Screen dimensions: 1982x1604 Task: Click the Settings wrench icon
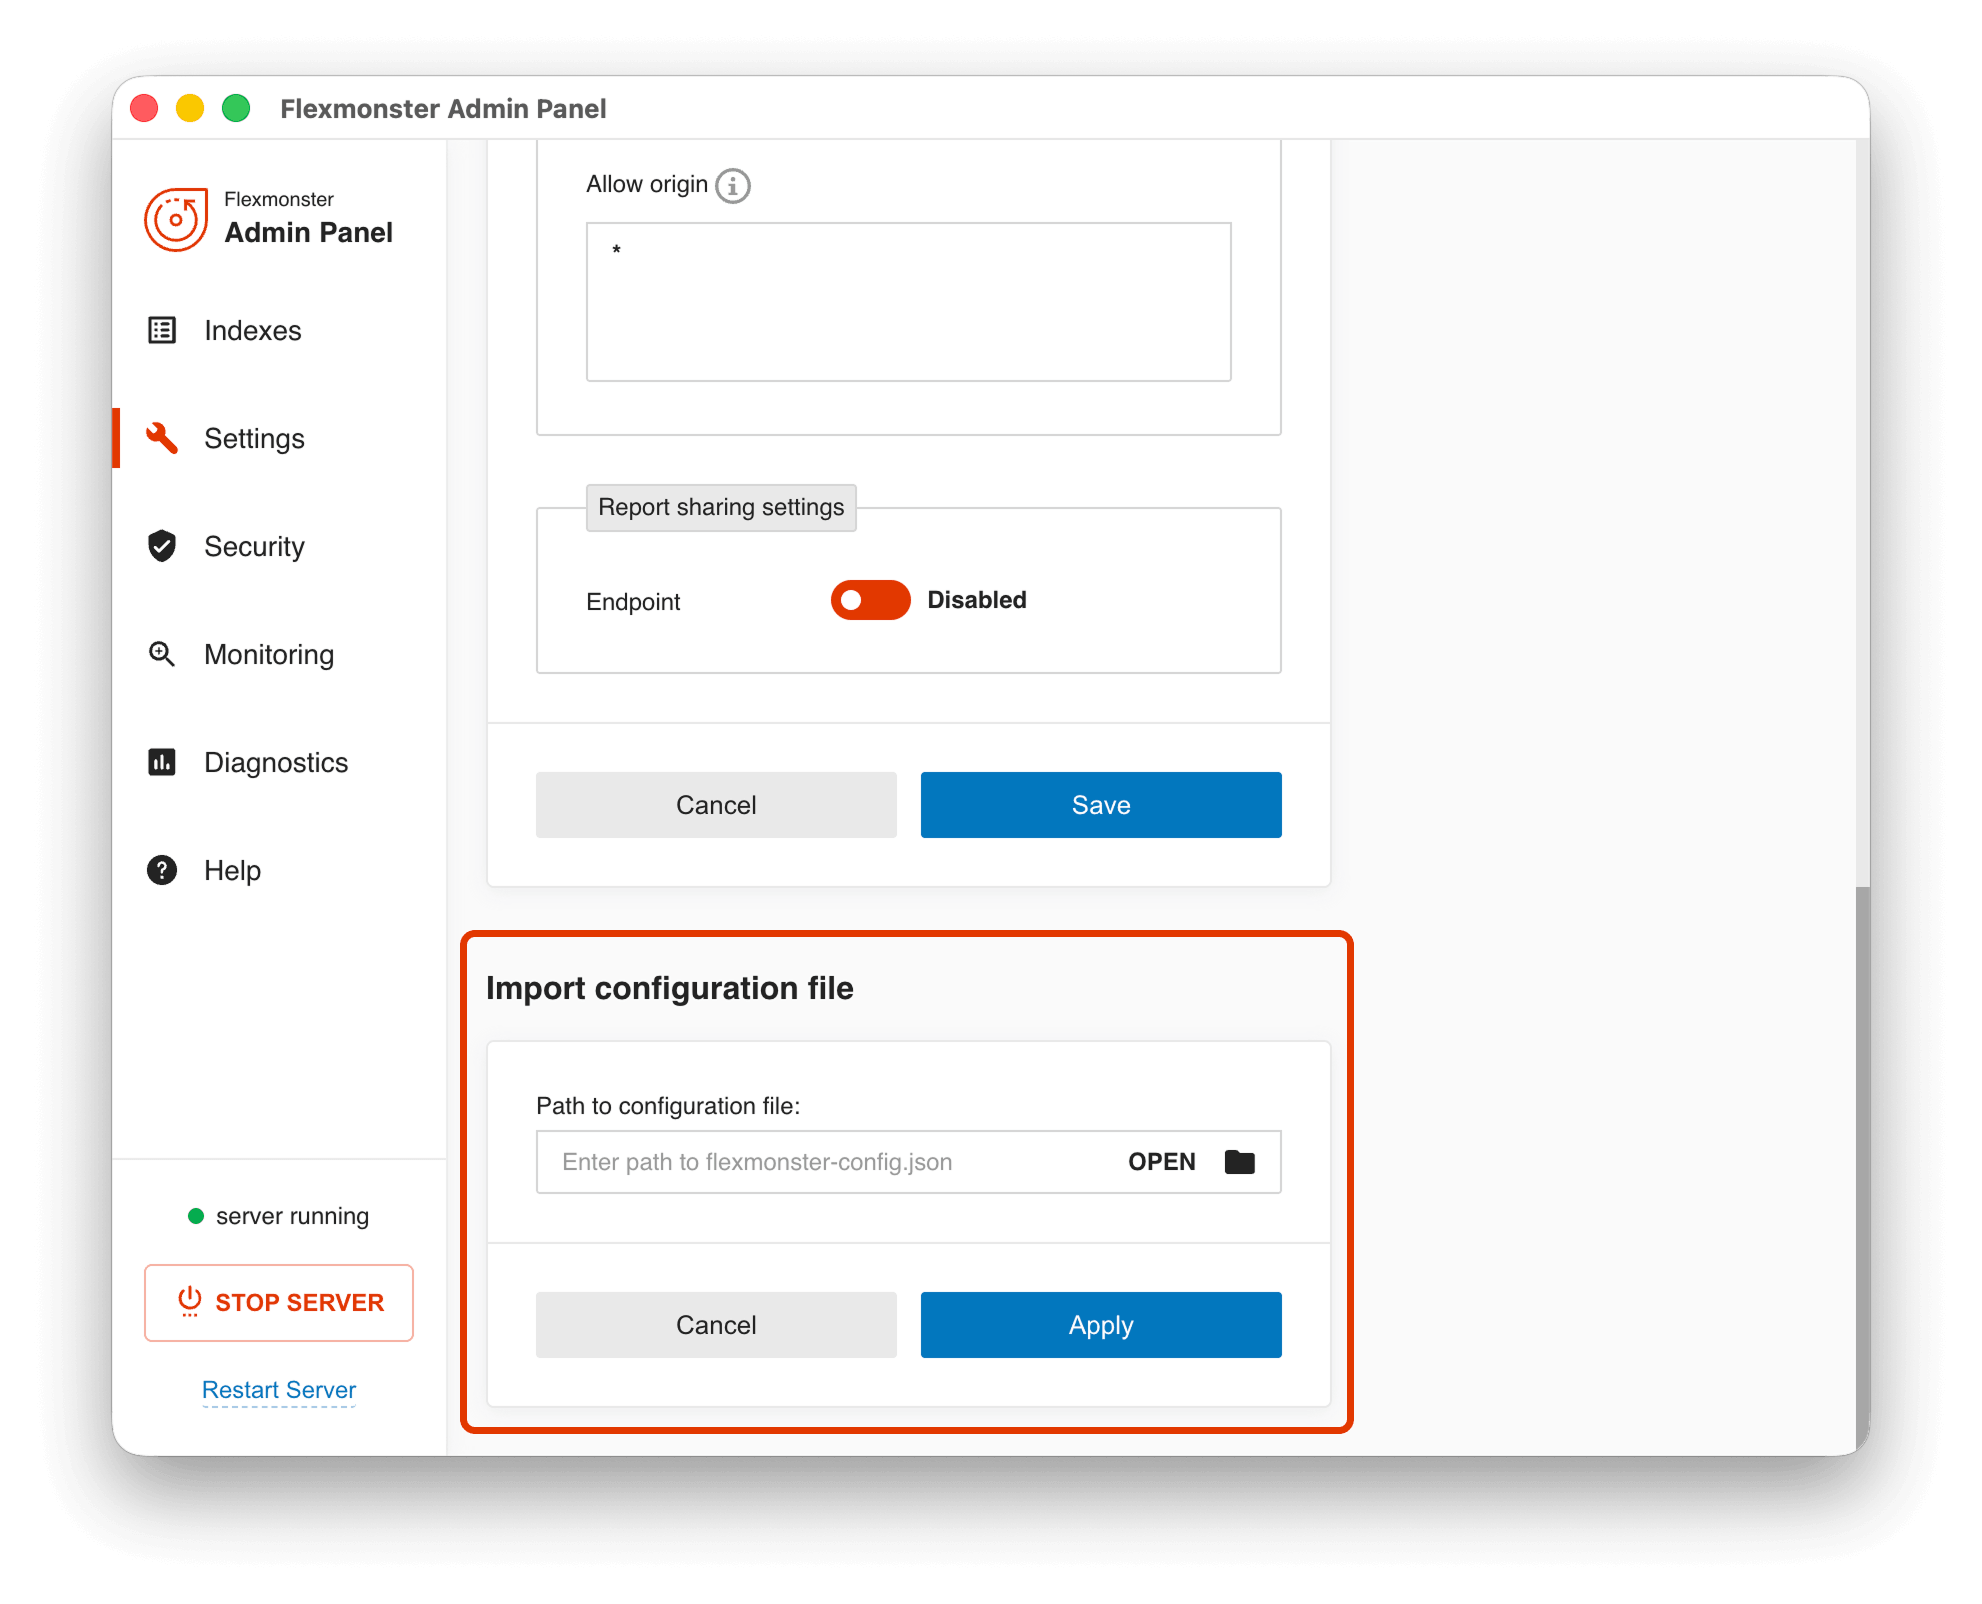(x=162, y=438)
